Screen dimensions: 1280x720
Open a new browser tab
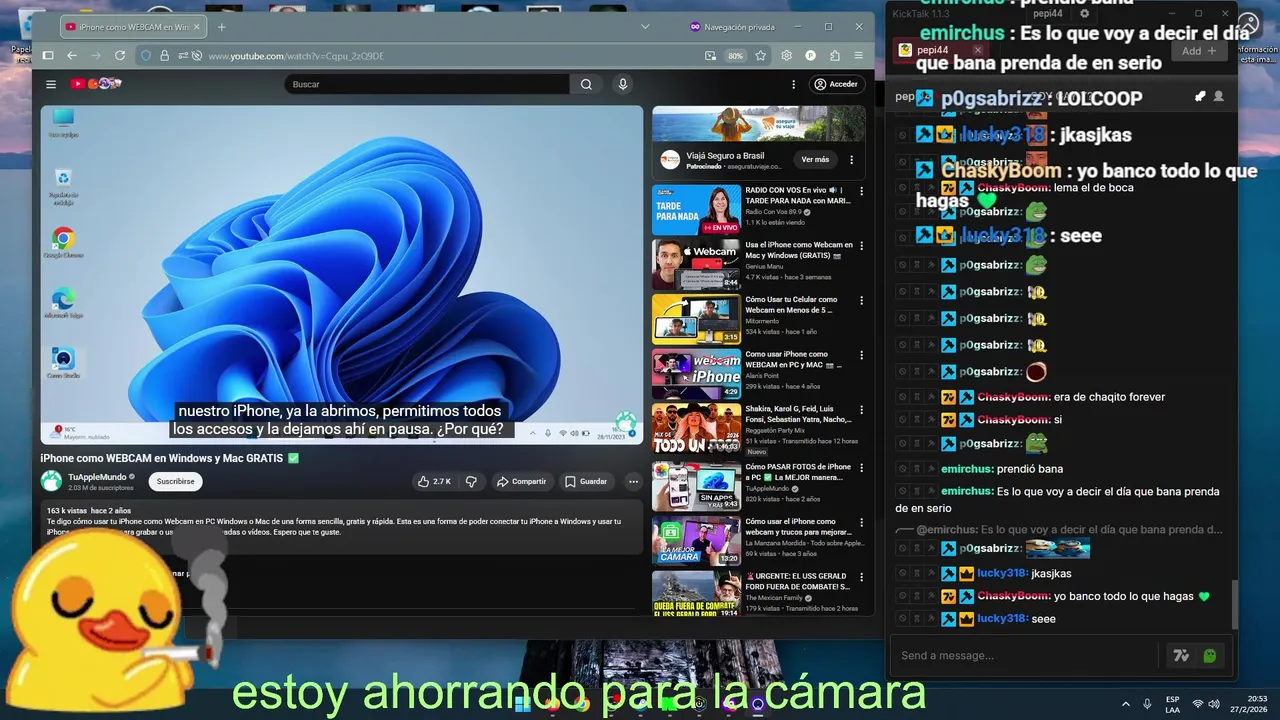221,27
